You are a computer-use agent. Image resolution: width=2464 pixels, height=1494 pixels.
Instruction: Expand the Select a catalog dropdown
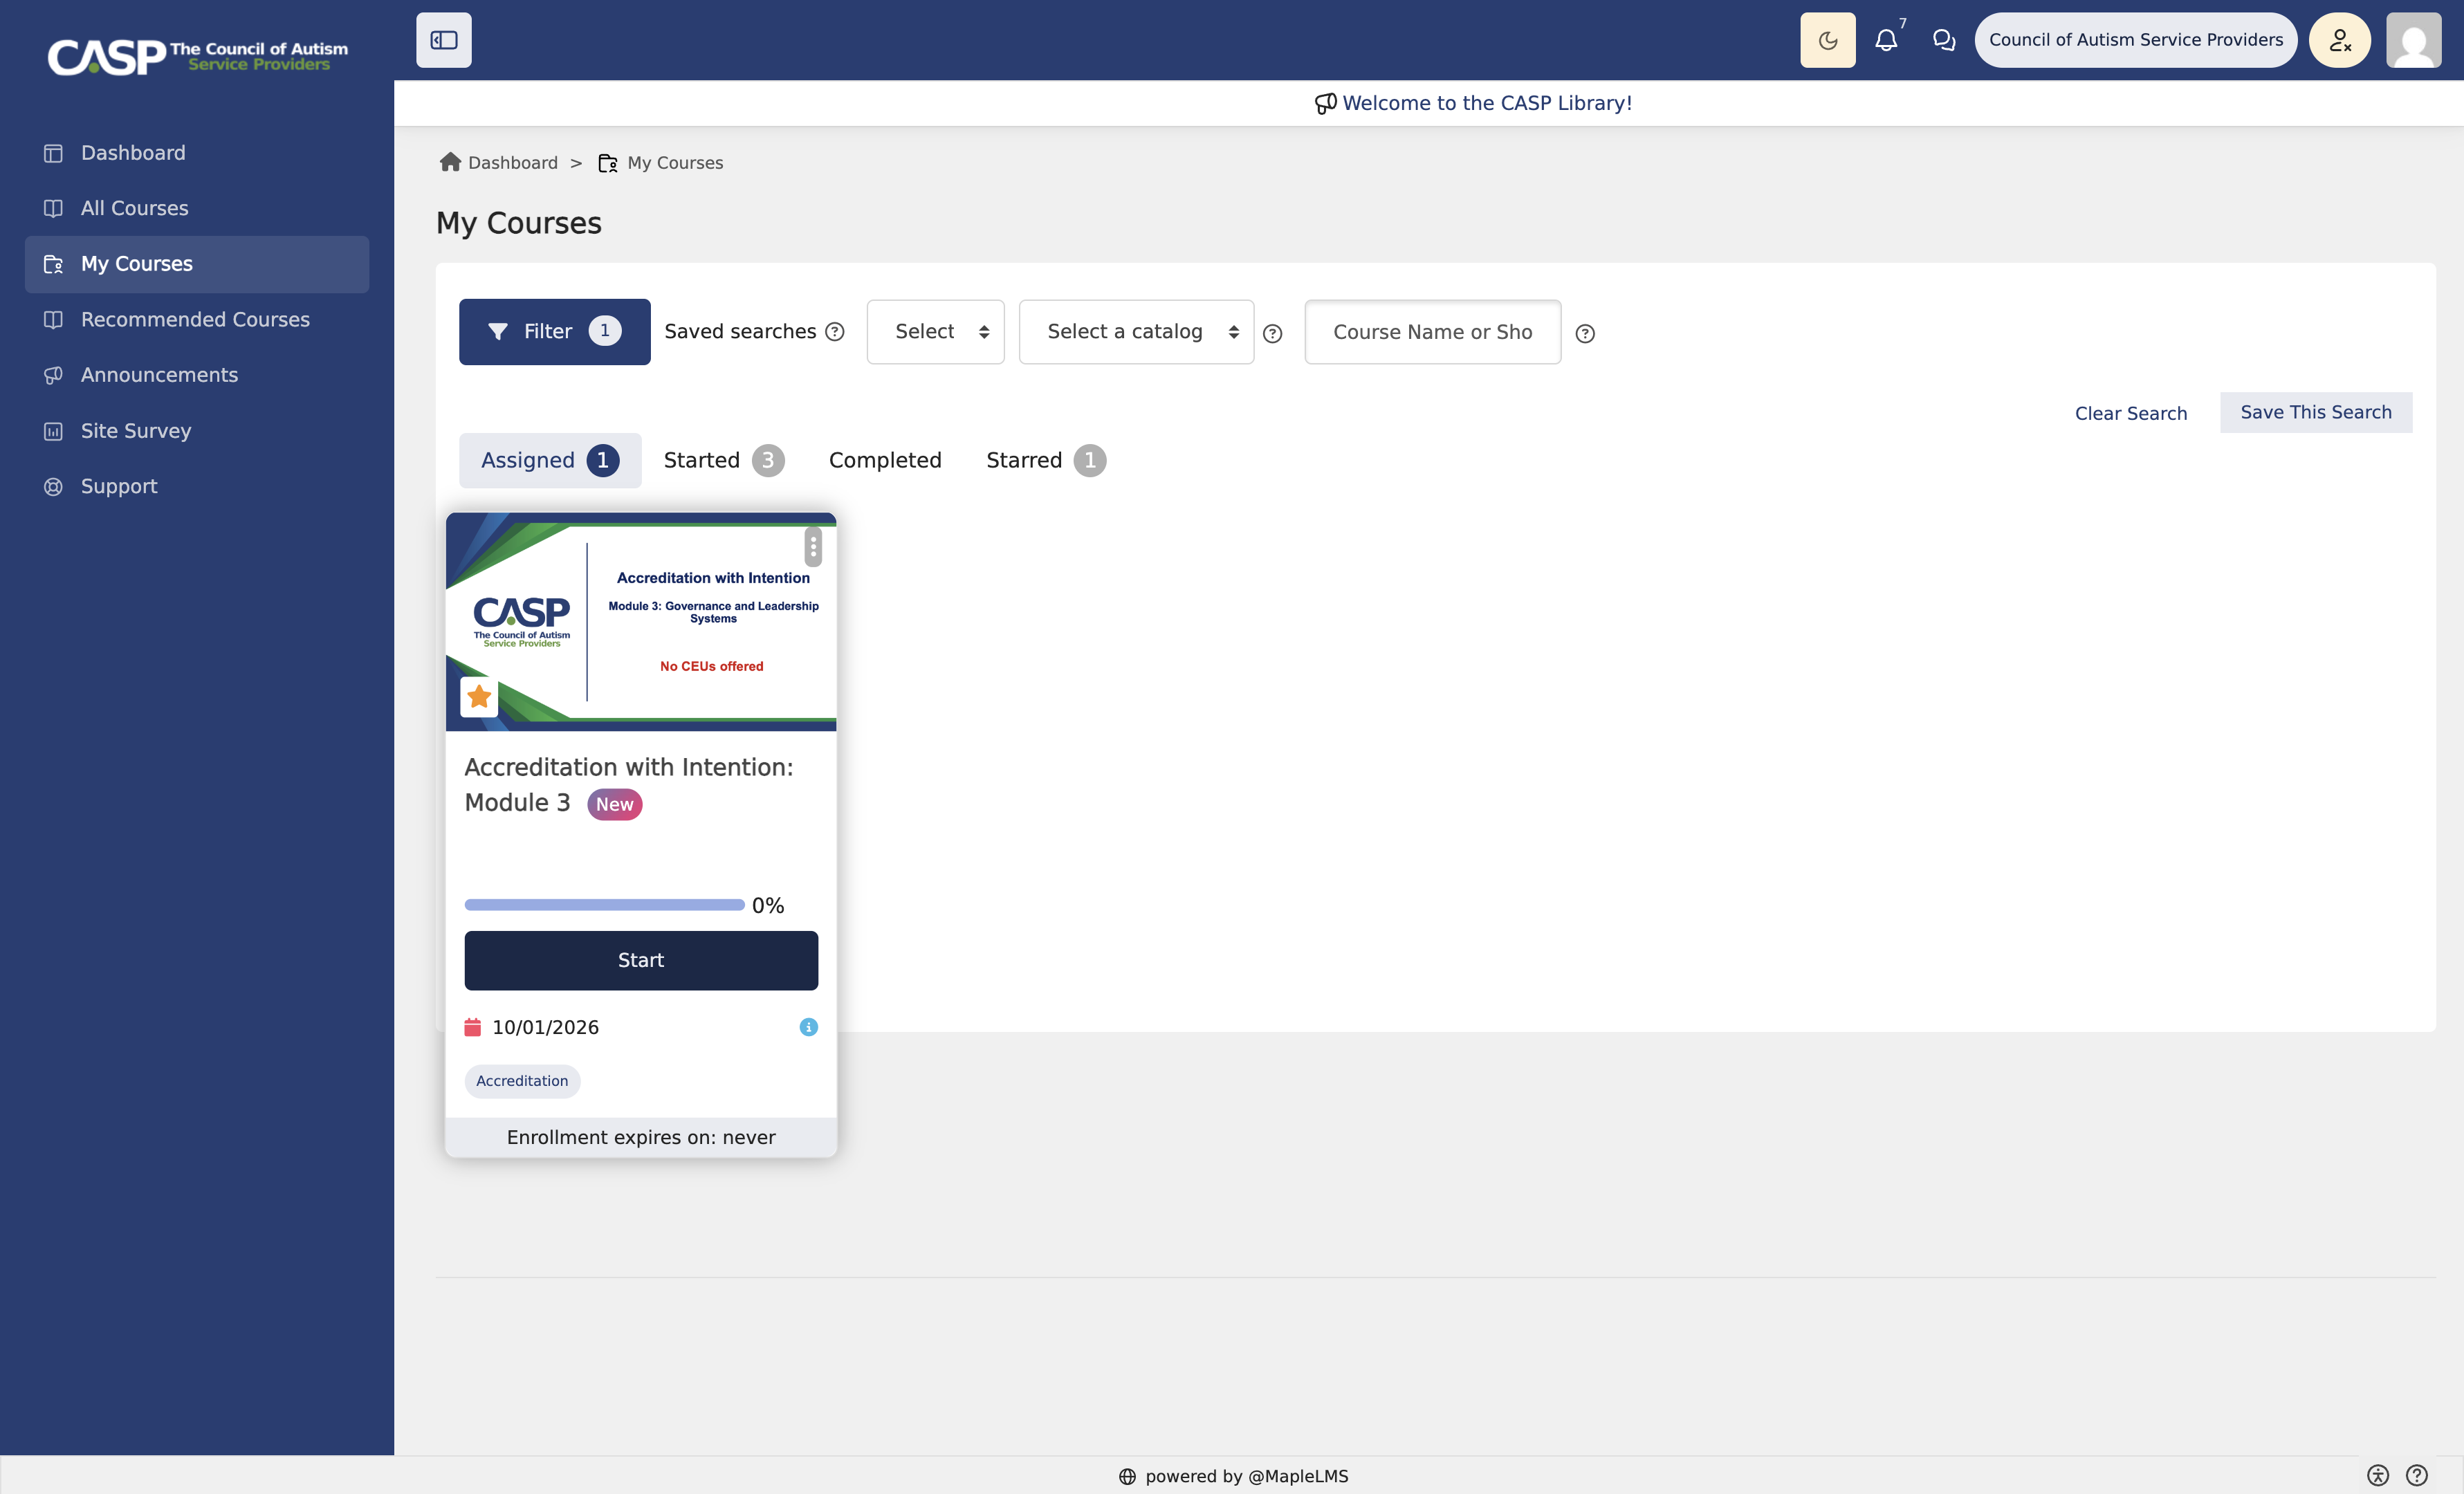(1136, 331)
